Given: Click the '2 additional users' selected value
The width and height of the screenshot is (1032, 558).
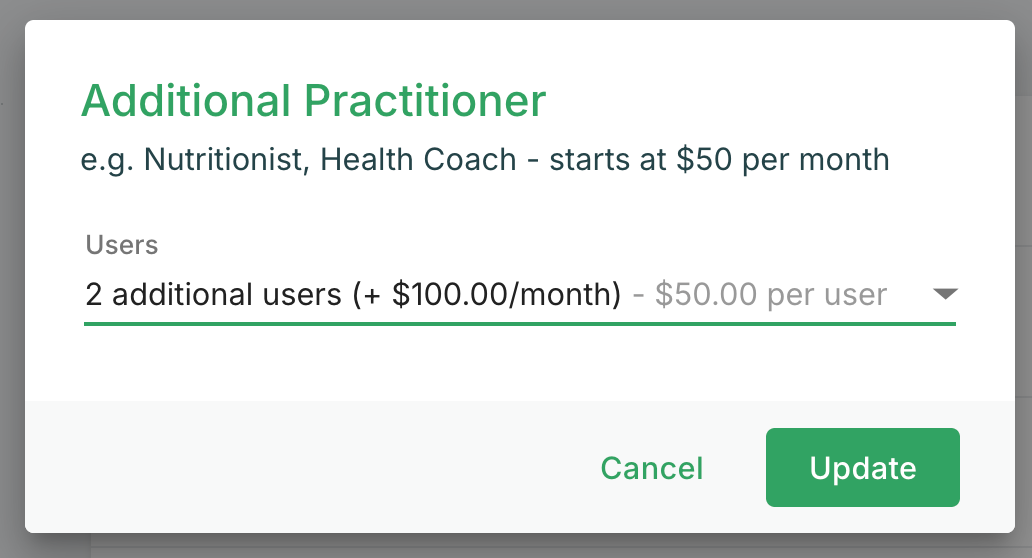Looking at the screenshot, I should point(214,295).
